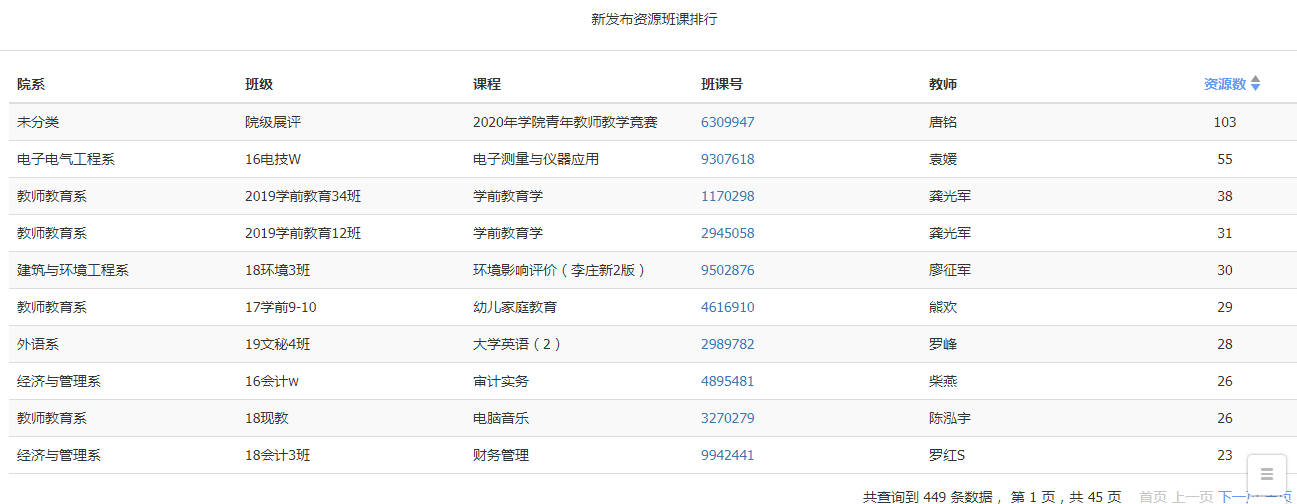Select course 幼儿家庭教育

(515, 307)
